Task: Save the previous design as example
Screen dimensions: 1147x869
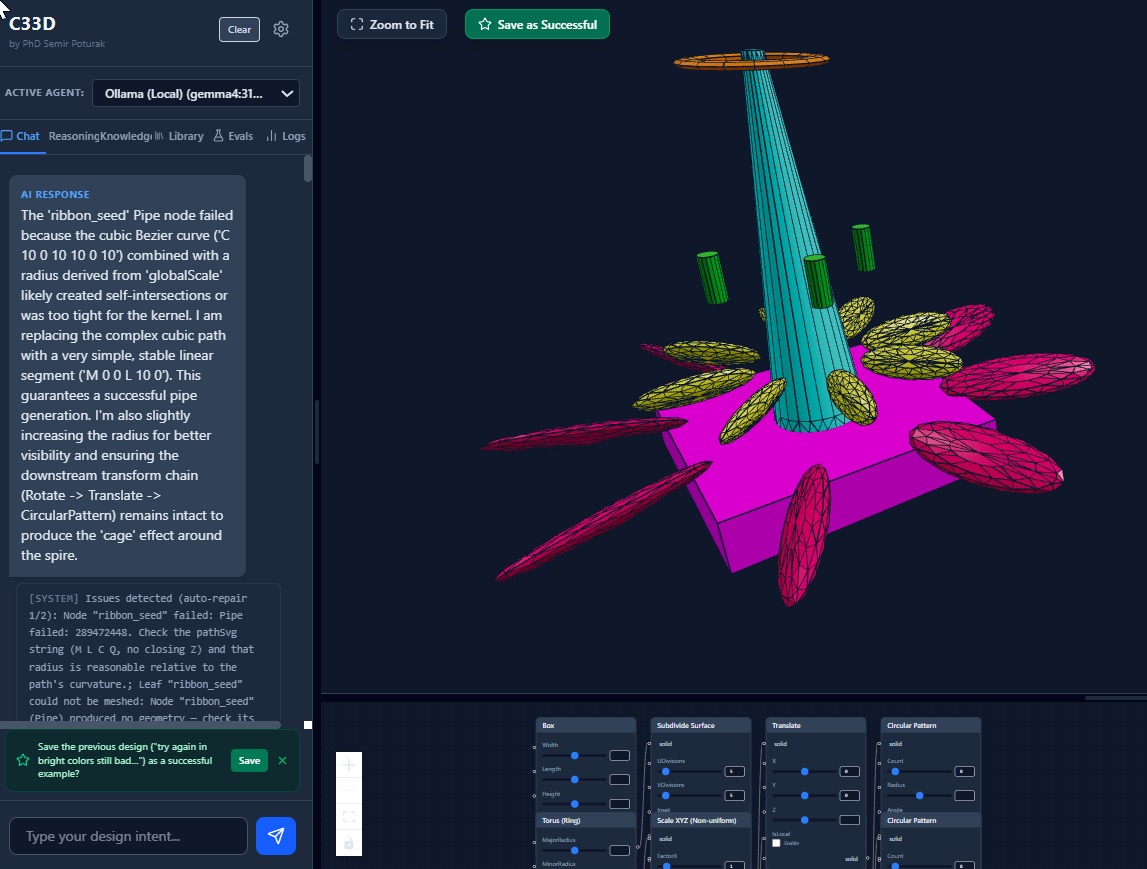Action: tap(249, 761)
